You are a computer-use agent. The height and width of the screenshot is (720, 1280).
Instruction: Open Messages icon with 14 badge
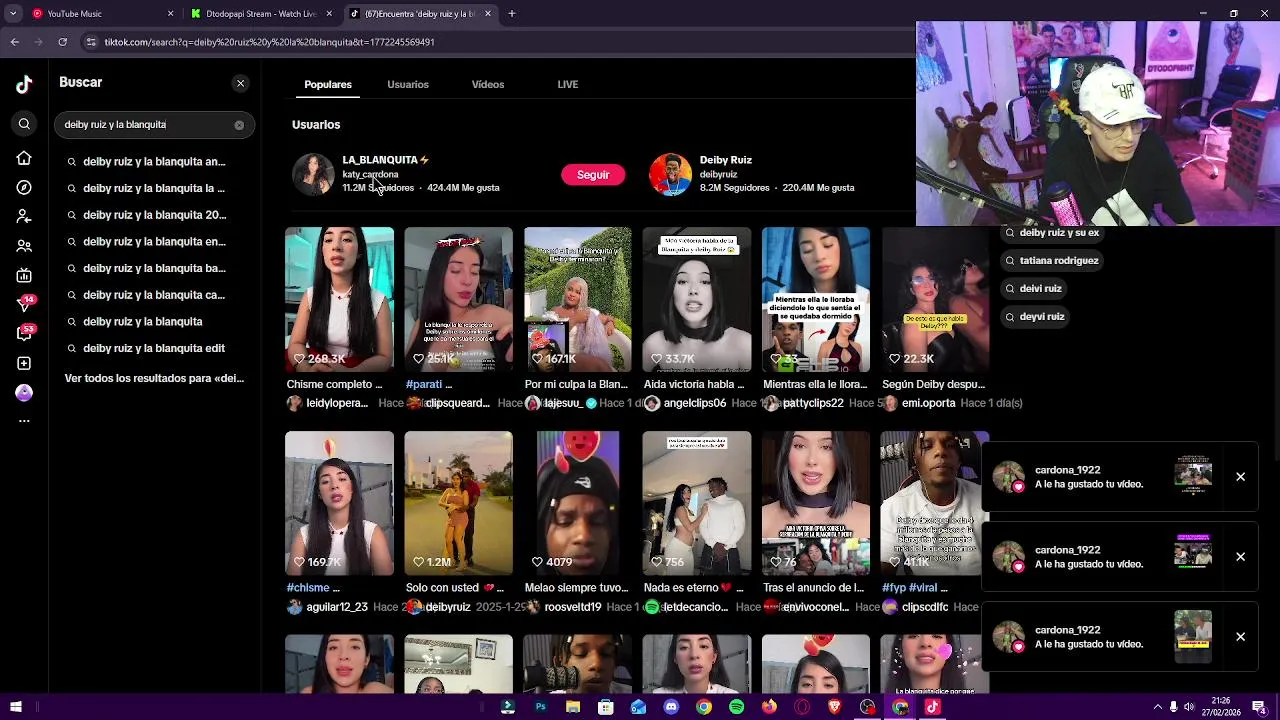pyautogui.click(x=24, y=304)
